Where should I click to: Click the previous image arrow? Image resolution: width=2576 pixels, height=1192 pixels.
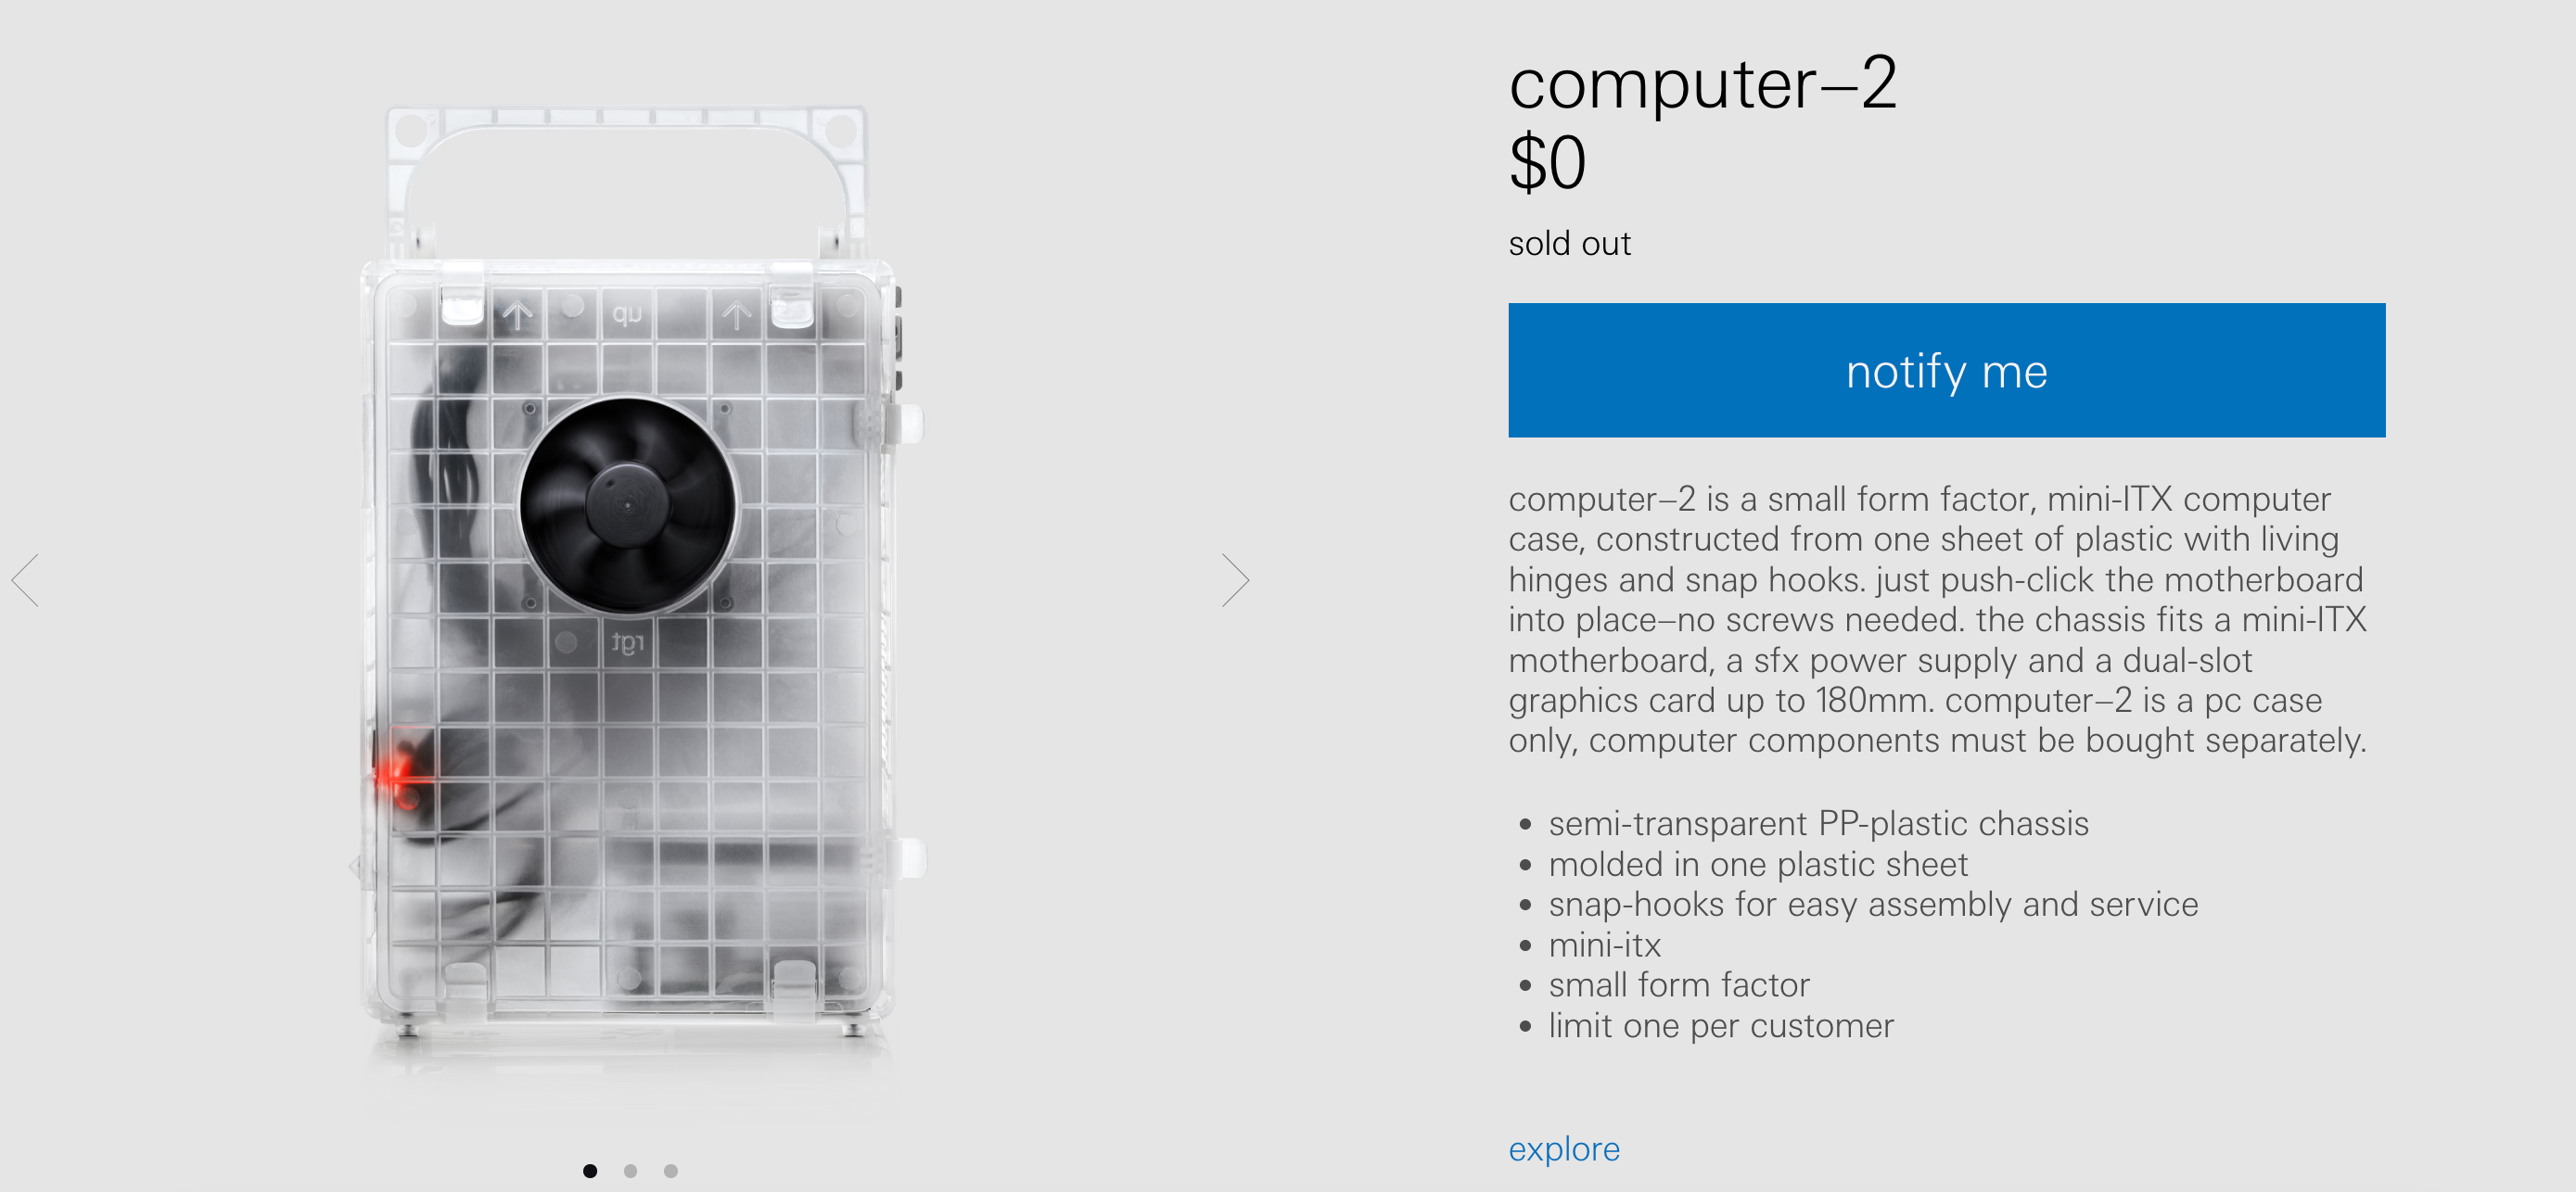[26, 580]
